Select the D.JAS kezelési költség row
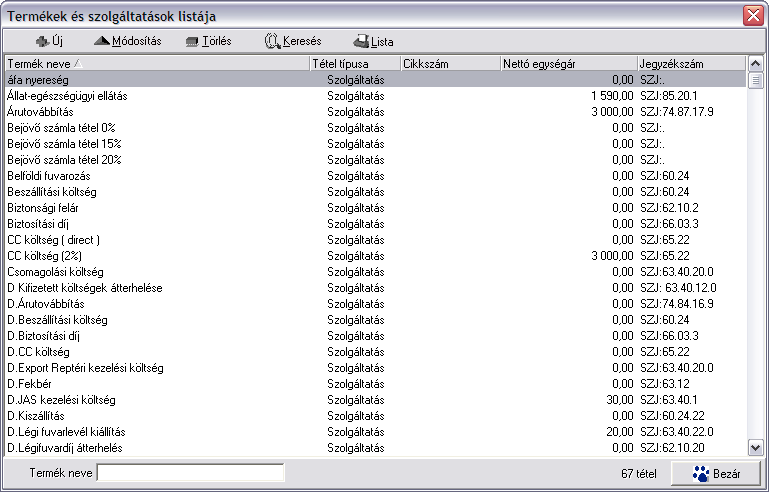The image size is (769, 492). tap(375, 400)
